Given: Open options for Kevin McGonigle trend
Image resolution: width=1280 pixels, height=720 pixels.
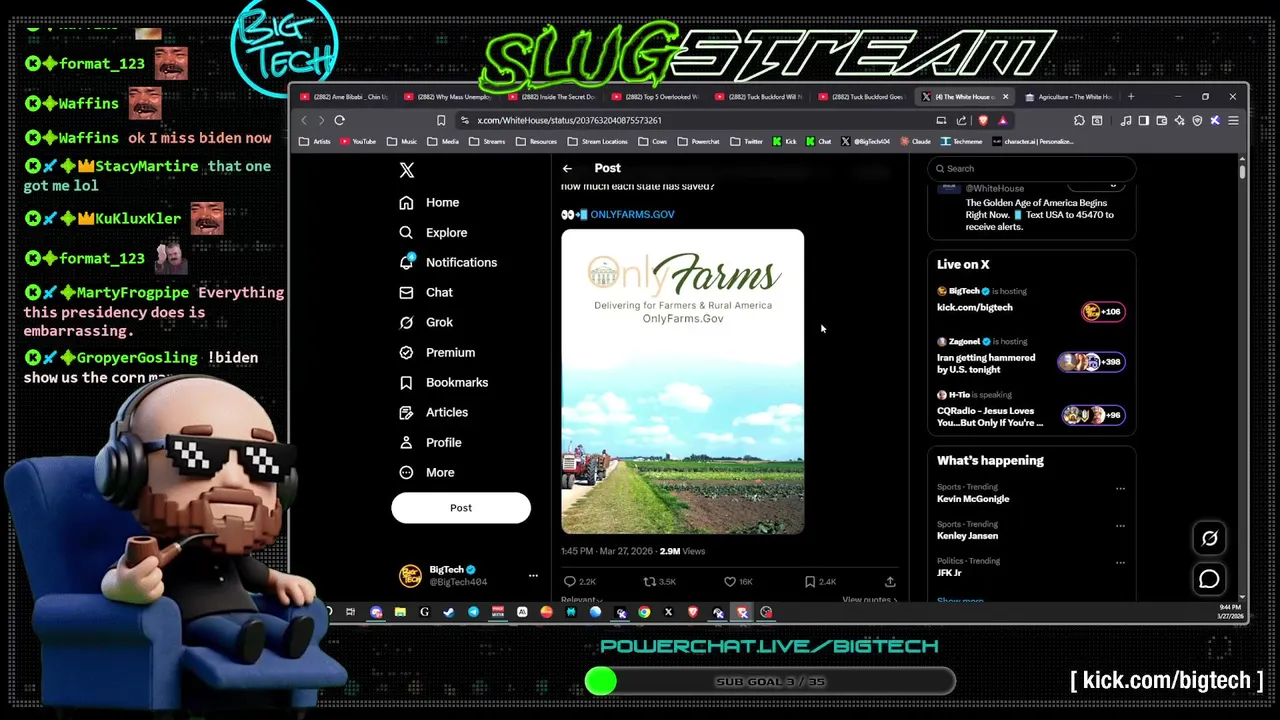Looking at the screenshot, I should (x=1120, y=489).
